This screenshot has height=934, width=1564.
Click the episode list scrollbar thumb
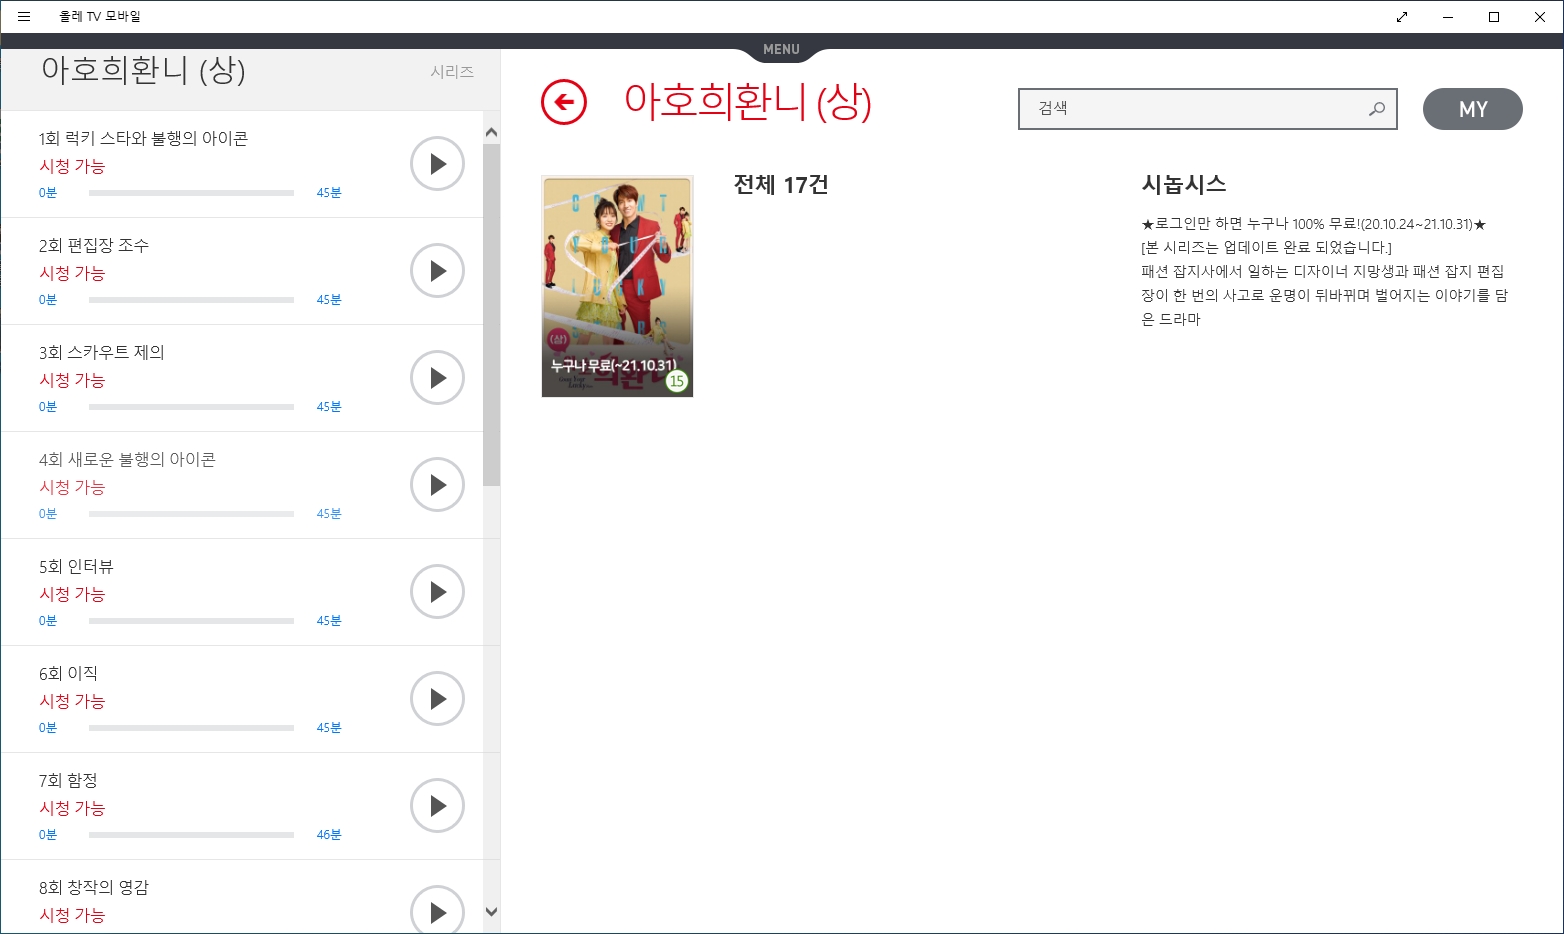[x=491, y=315]
